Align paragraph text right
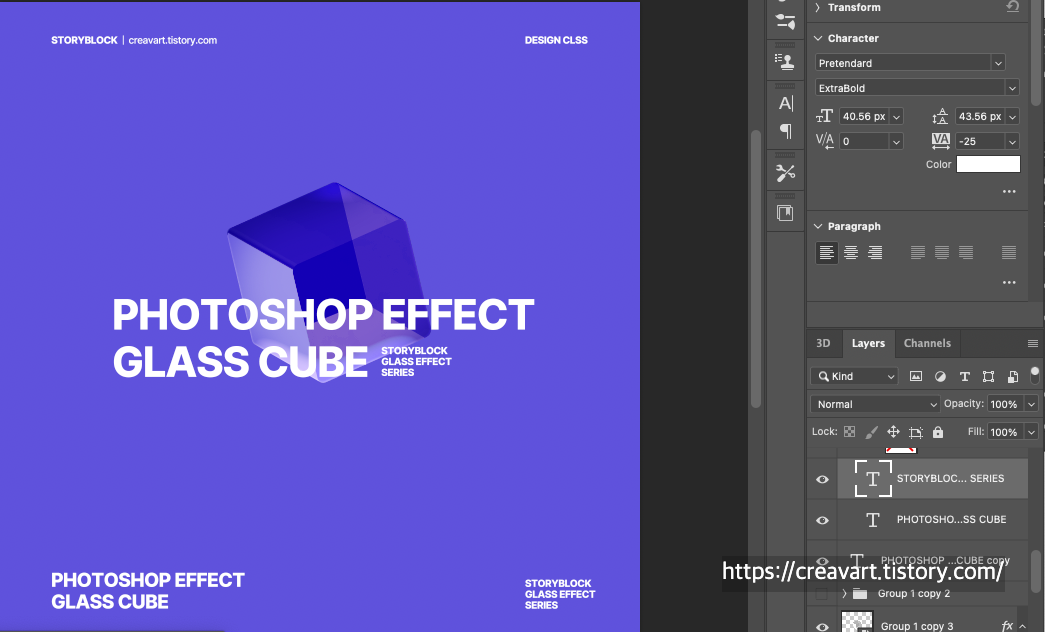1045x632 pixels. pyautogui.click(x=874, y=252)
